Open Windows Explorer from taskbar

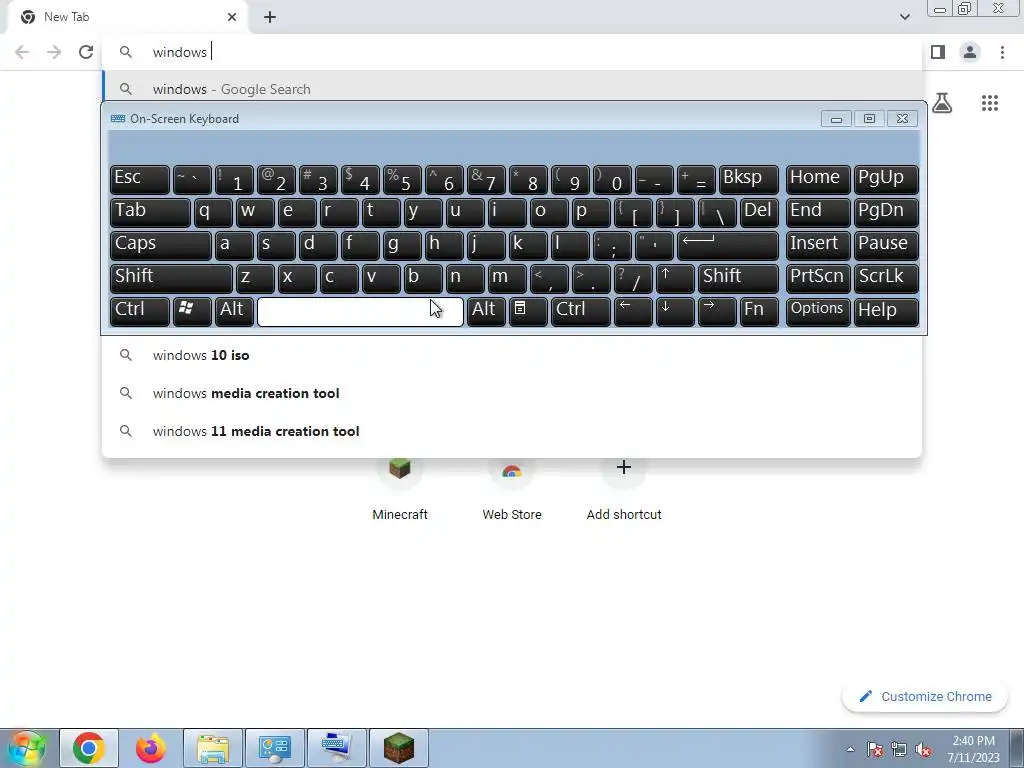point(213,748)
